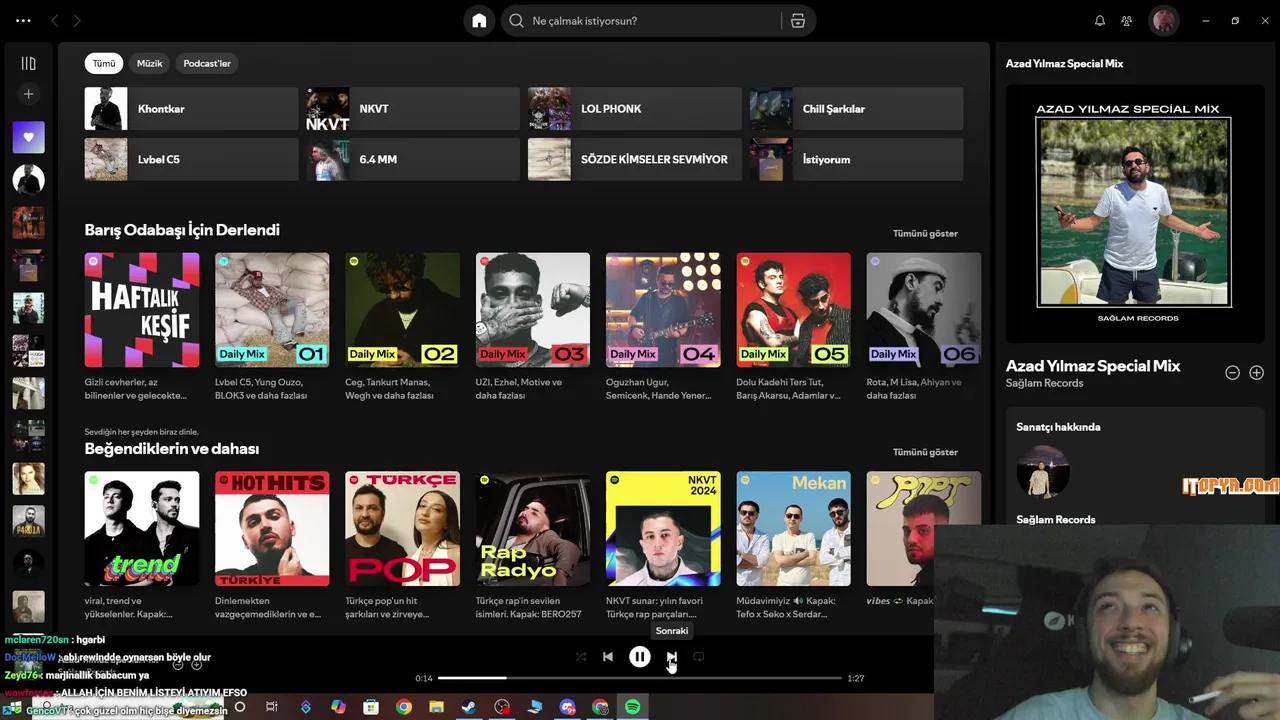The image size is (1280, 720).
Task: Open Rap Radyo playlist cover
Action: point(533,529)
